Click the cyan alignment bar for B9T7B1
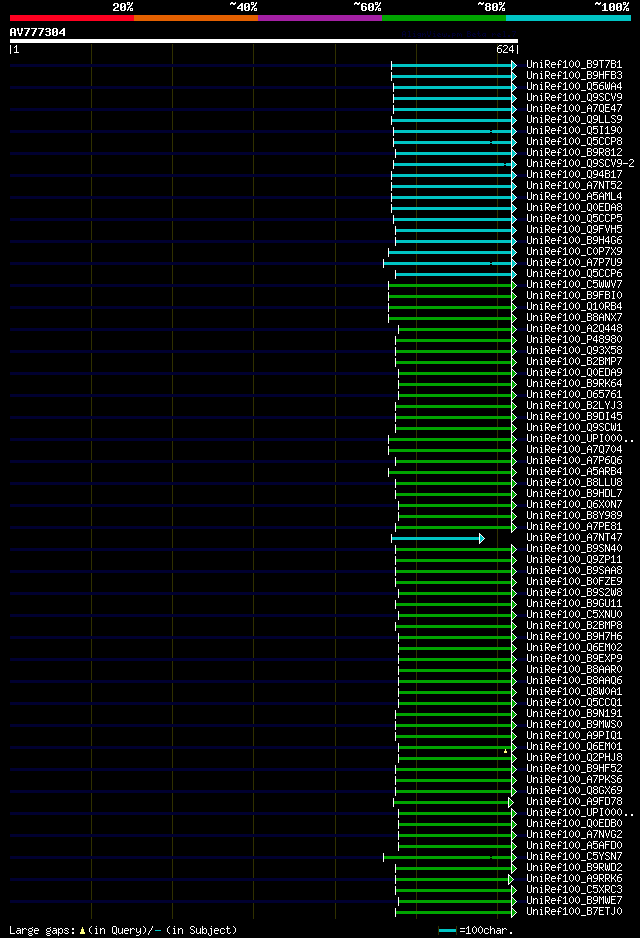This screenshot has height=938, width=640. click(x=452, y=65)
